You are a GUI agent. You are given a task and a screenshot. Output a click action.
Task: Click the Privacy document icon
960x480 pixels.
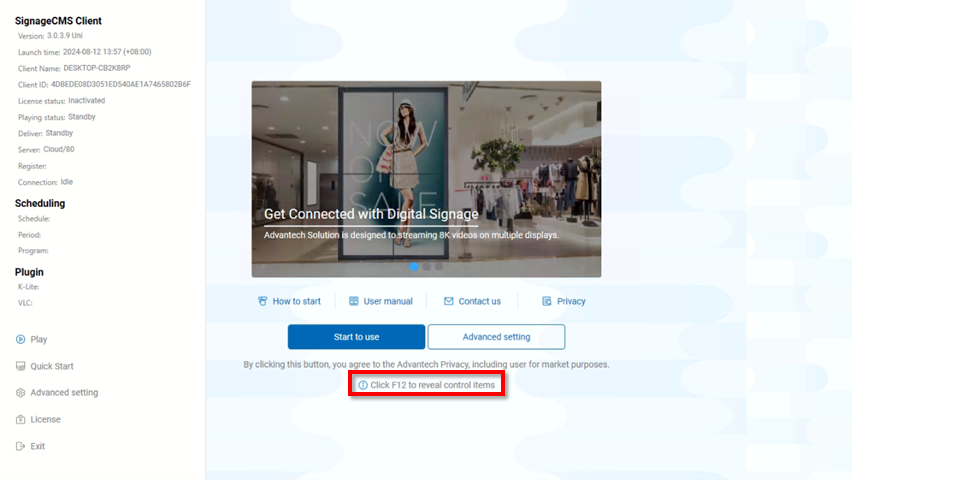coord(547,301)
